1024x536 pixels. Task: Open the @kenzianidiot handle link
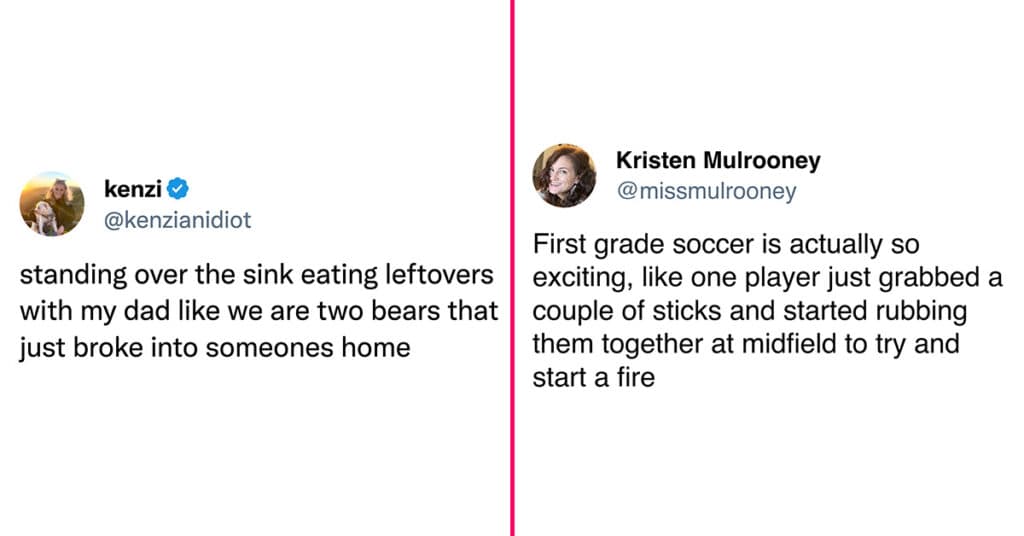pyautogui.click(x=177, y=220)
